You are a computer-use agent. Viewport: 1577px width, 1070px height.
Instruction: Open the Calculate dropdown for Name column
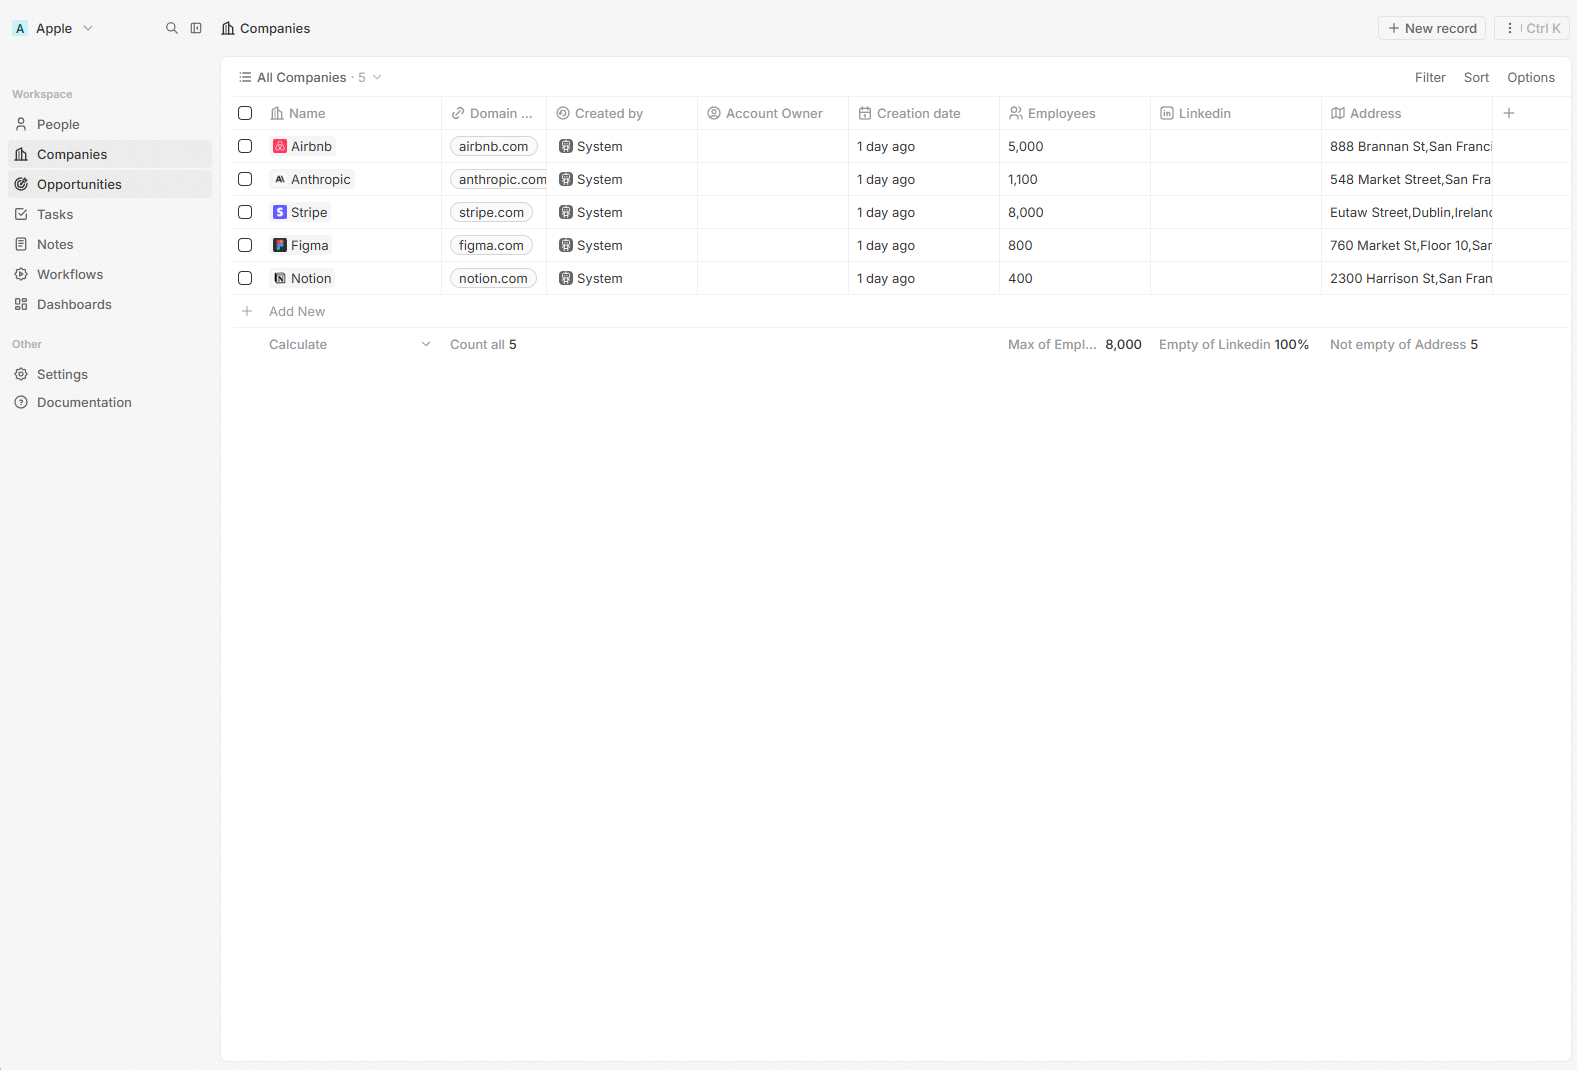coord(350,344)
